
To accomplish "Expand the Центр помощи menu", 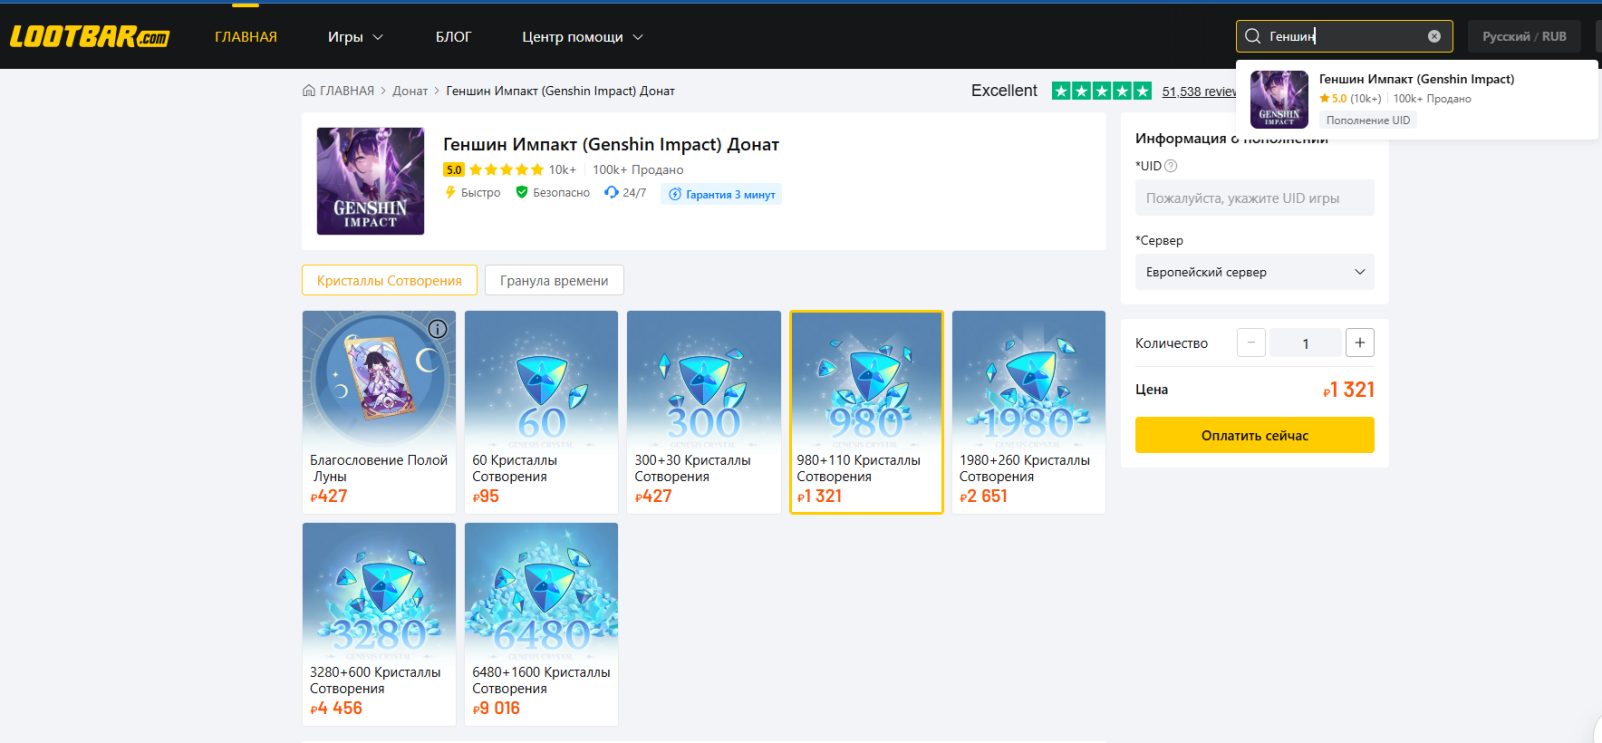I will (582, 37).
